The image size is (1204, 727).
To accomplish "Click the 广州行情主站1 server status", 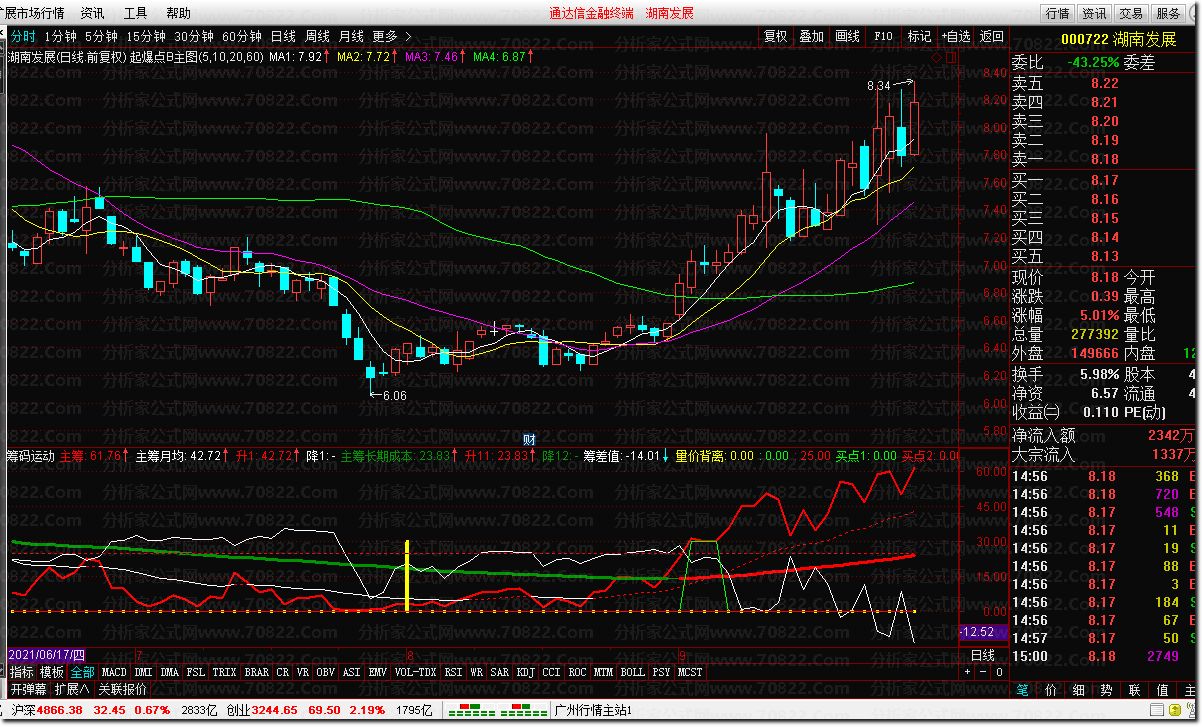I will coord(592,710).
